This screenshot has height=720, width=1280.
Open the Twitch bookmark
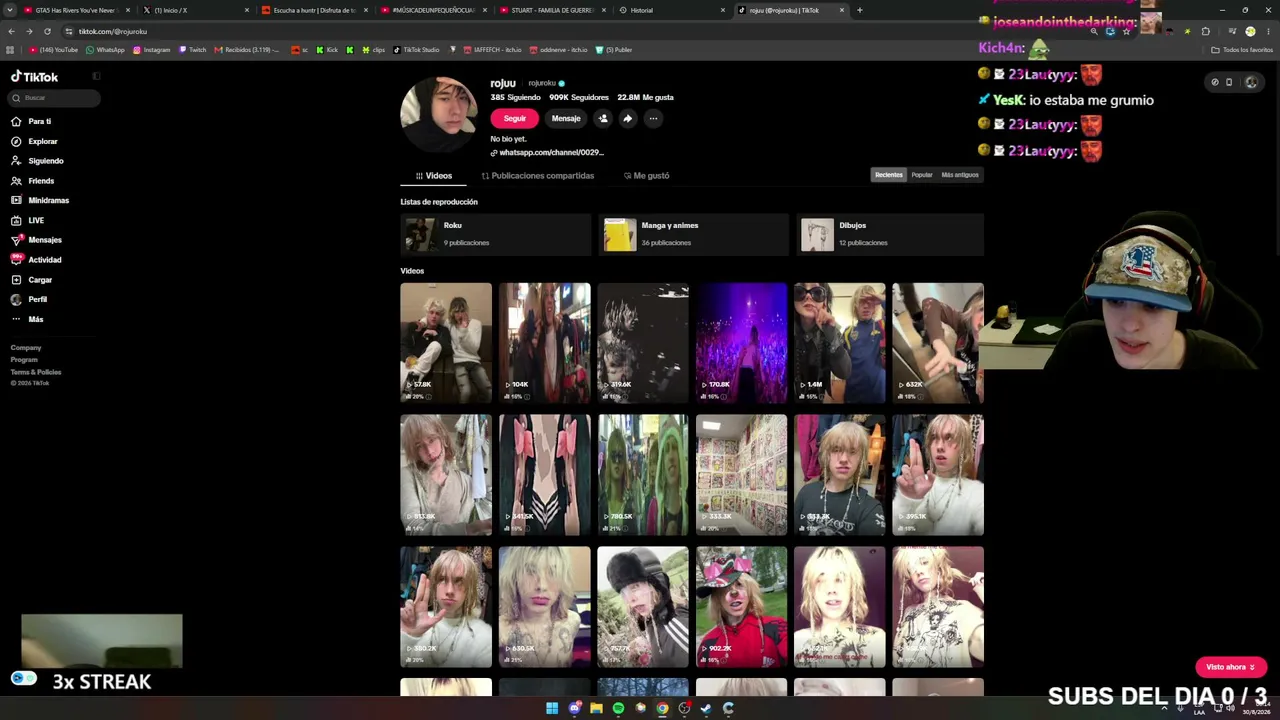193,50
